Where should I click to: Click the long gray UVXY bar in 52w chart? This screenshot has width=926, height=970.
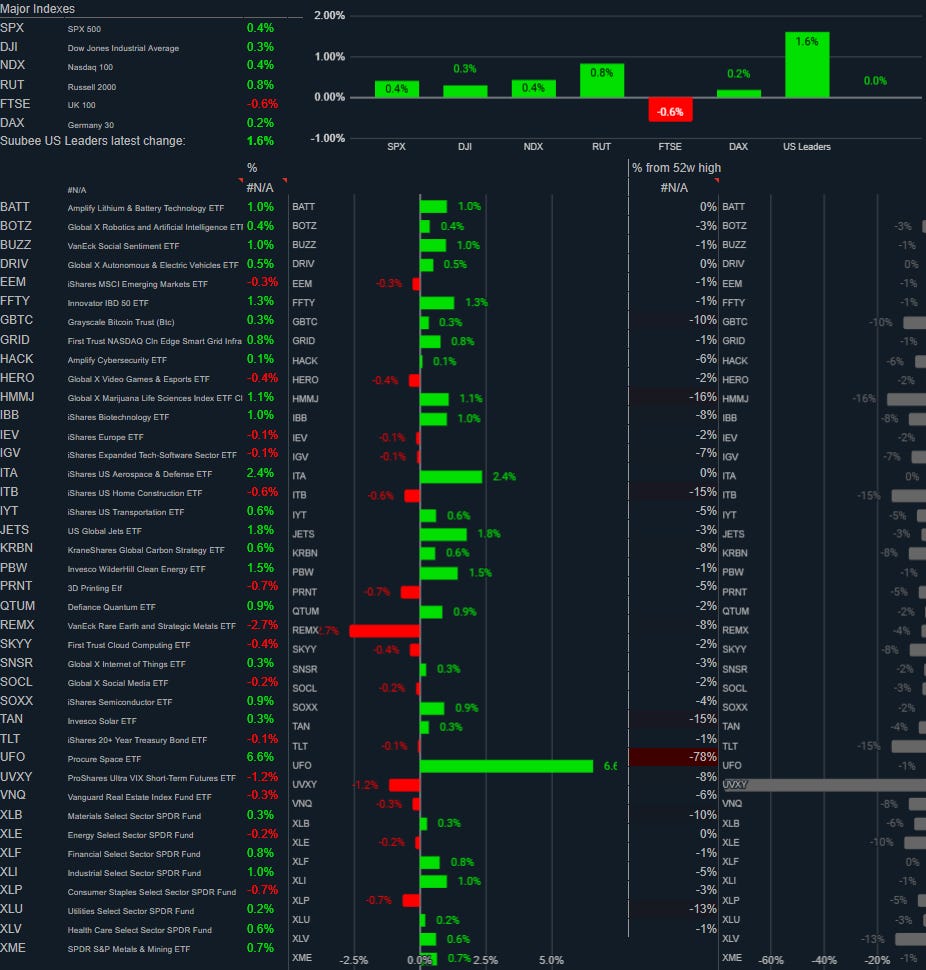825,785
